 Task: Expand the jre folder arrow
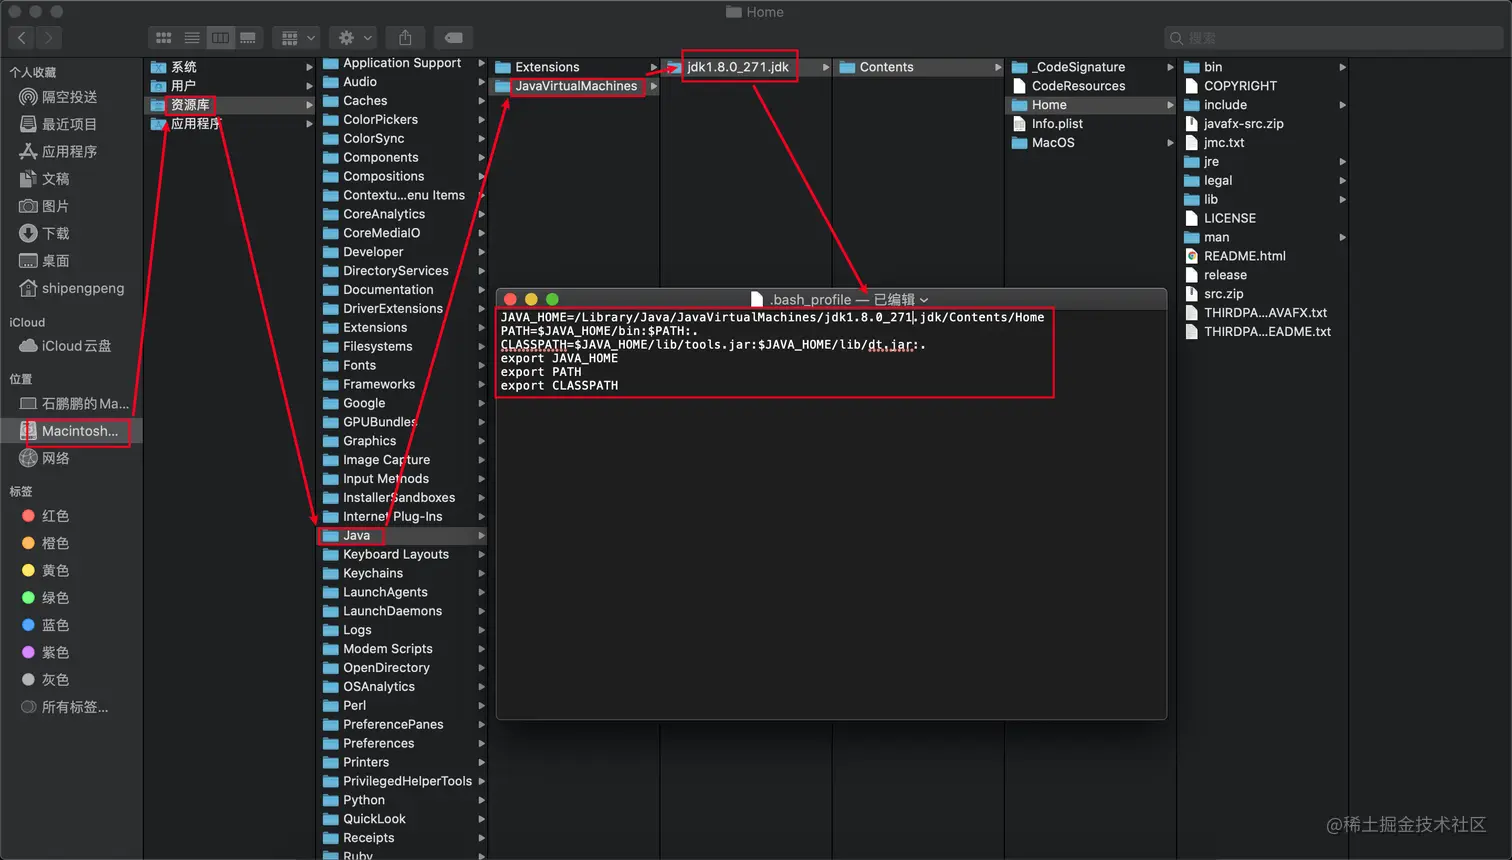click(1342, 162)
